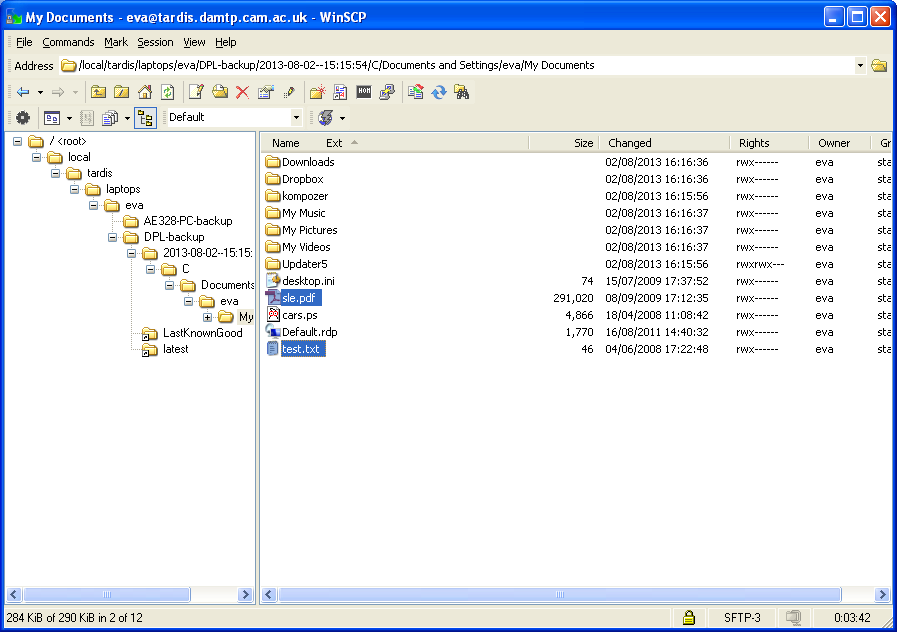The height and width of the screenshot is (632, 897).
Task: Open the Default transfer settings dropdown
Action: point(294,118)
